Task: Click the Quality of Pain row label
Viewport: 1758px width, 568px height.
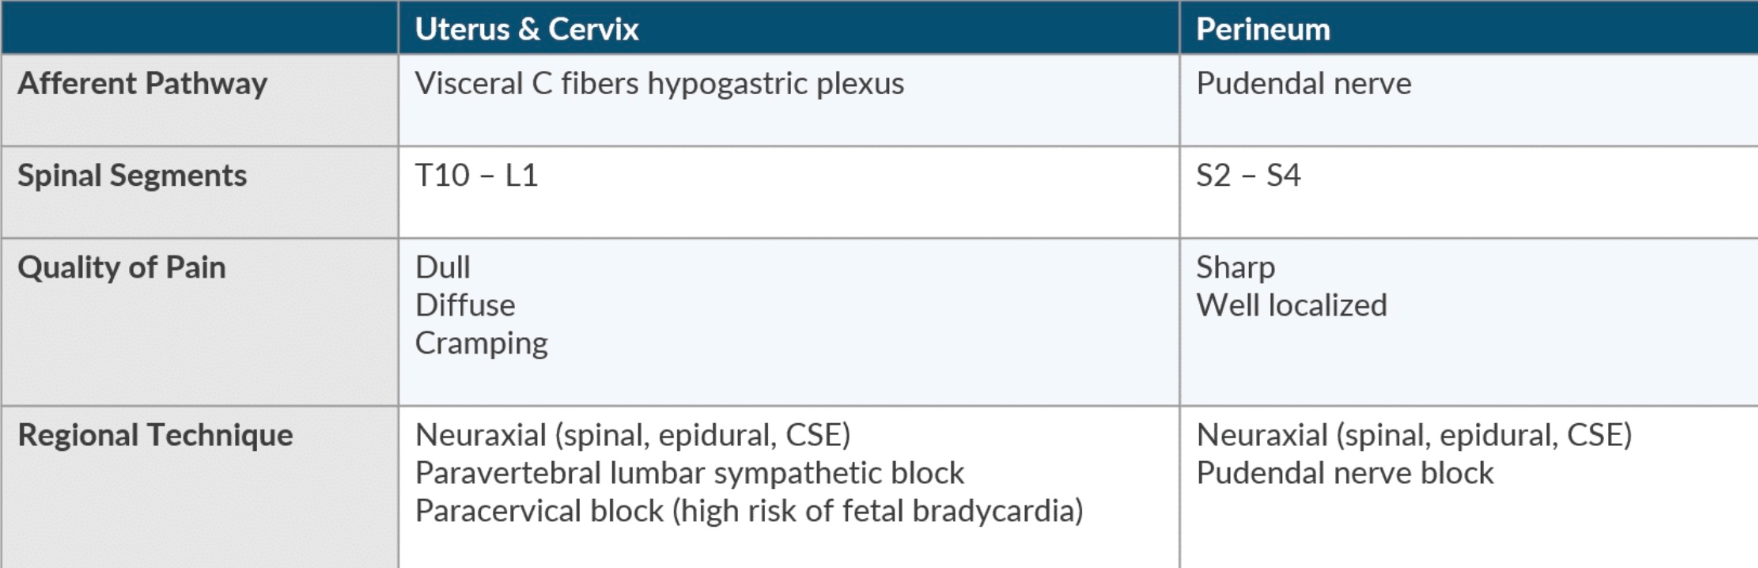Action: coord(122,267)
